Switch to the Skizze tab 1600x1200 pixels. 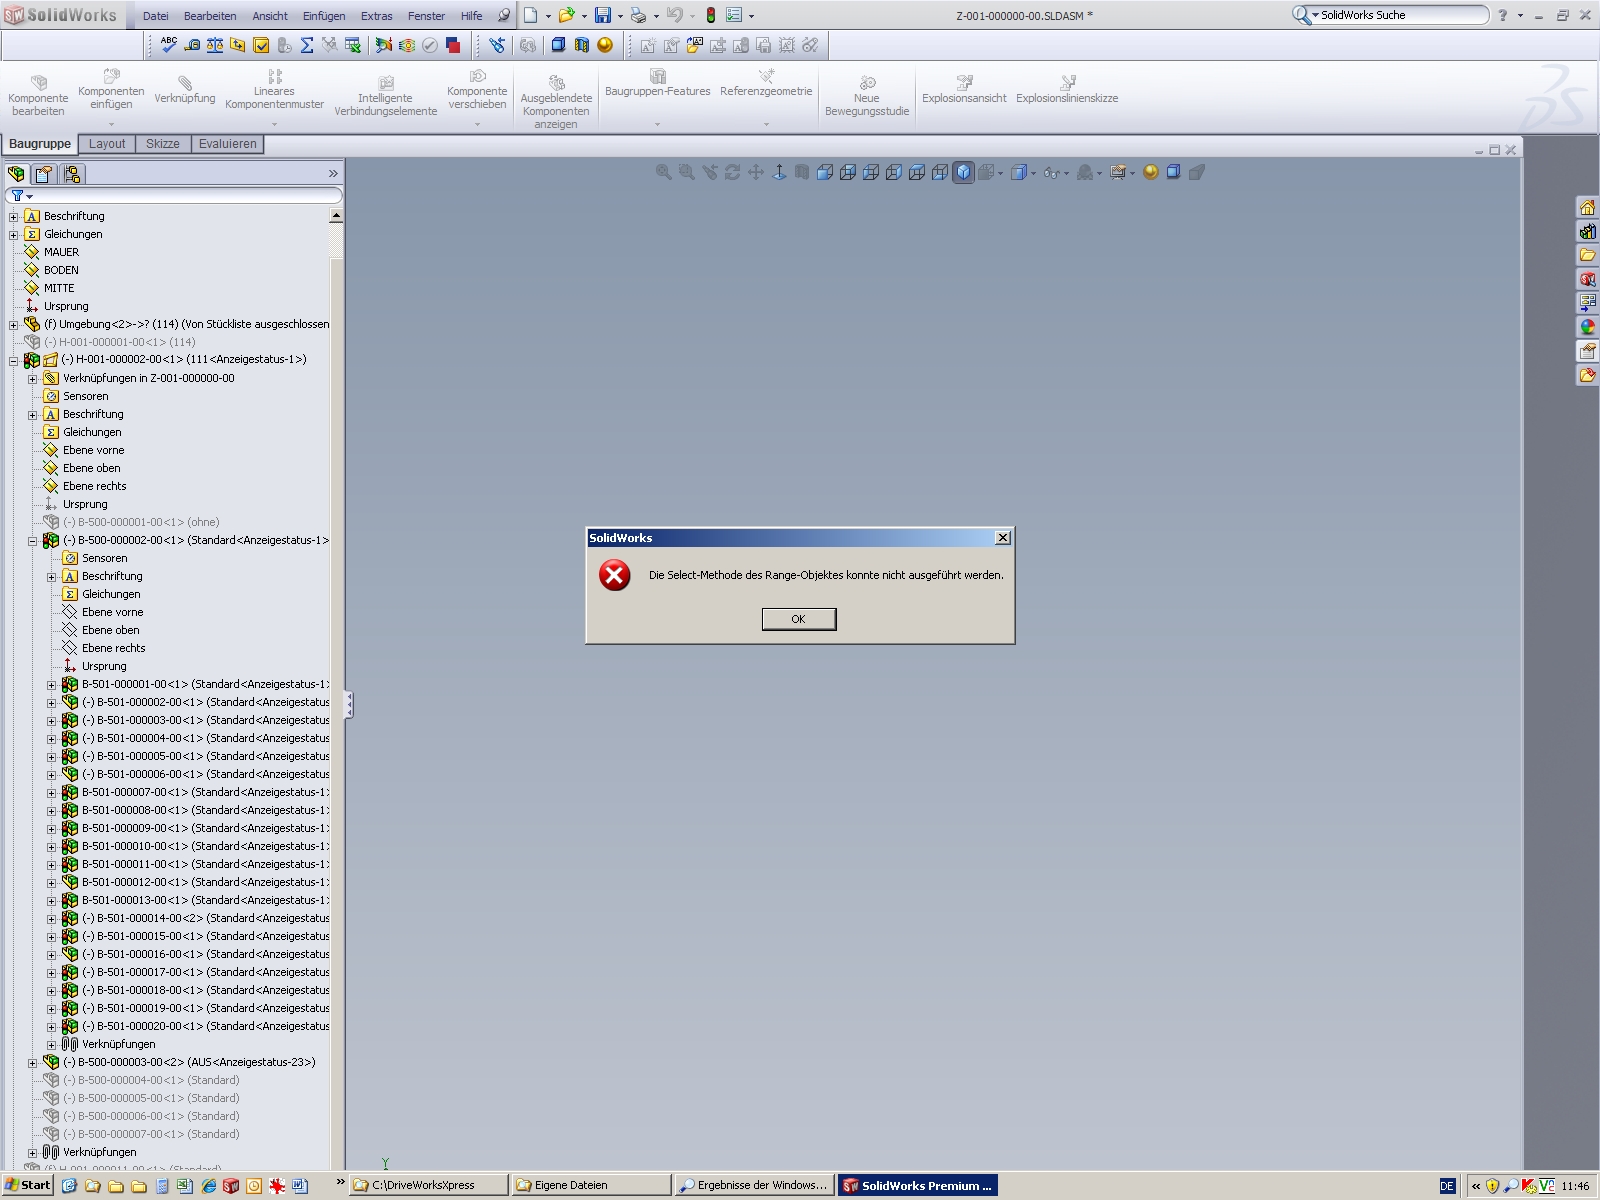click(x=163, y=144)
